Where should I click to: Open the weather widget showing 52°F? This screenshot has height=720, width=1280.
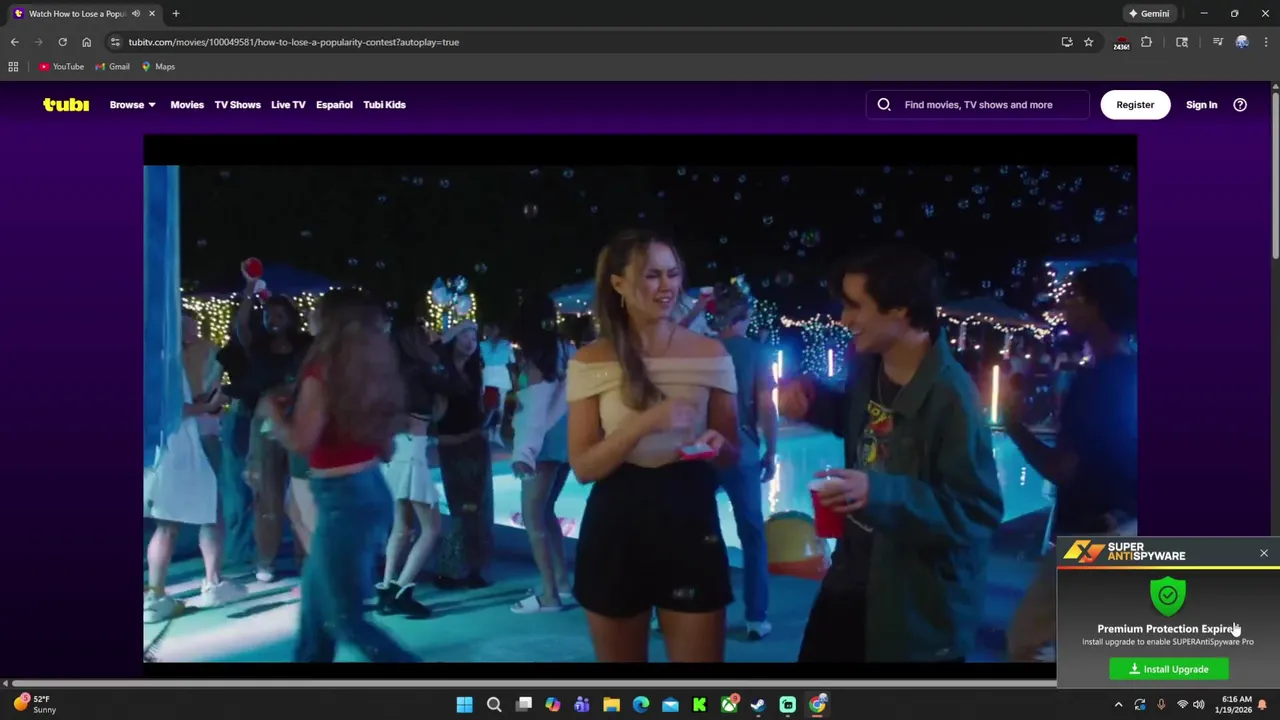(x=35, y=704)
